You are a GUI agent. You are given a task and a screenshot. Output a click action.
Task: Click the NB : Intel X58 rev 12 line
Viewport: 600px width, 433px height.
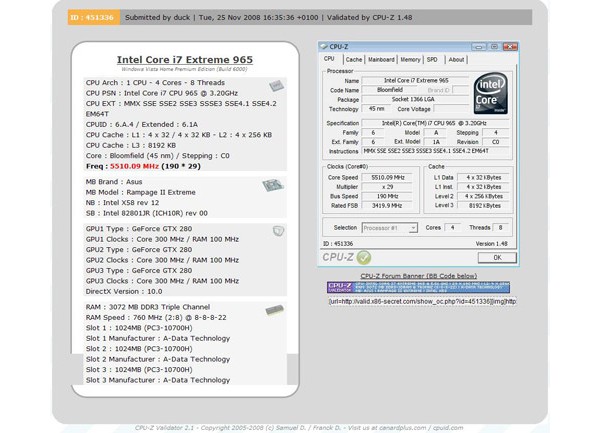tap(122, 203)
